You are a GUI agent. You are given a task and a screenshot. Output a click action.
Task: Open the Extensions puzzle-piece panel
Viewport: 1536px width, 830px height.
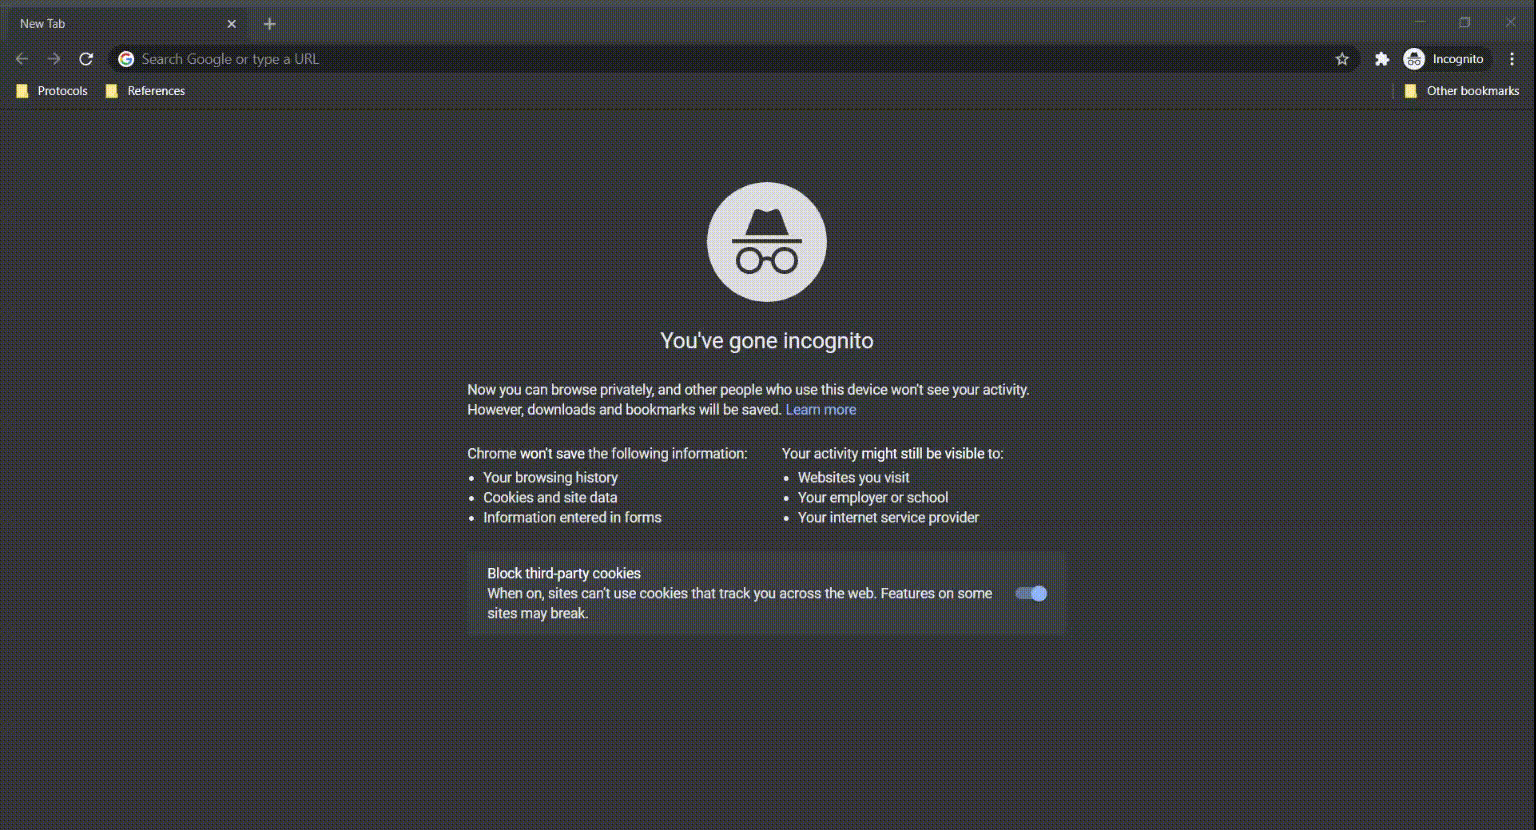tap(1381, 59)
